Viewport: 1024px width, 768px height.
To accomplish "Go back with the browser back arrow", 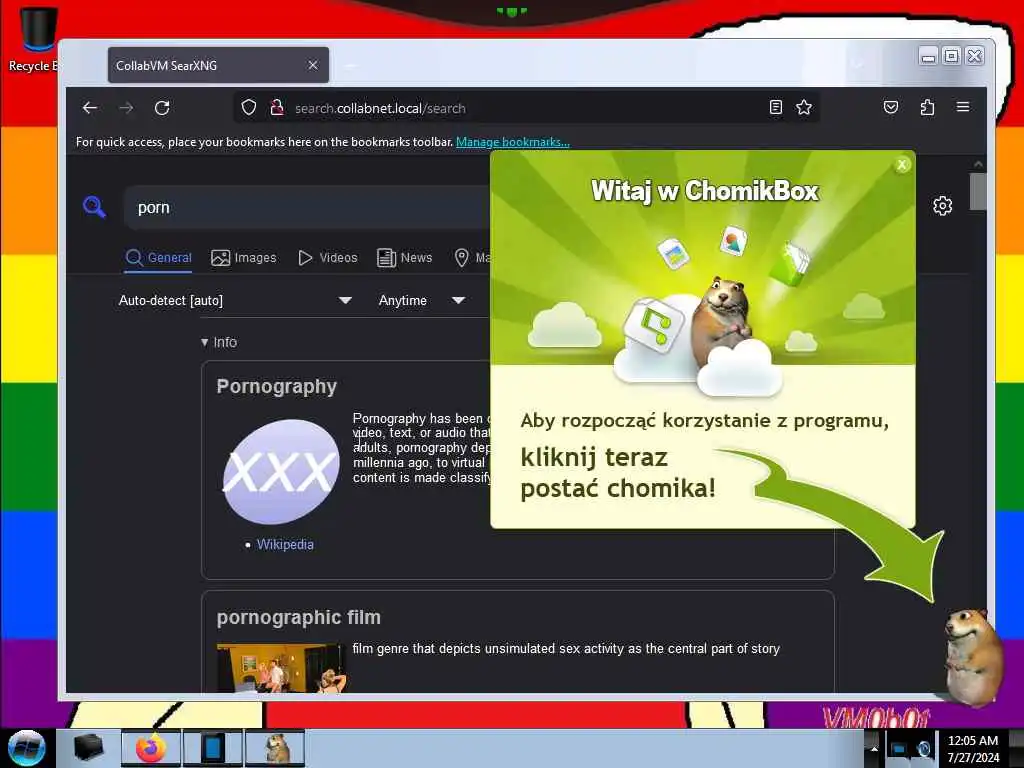I will (x=90, y=108).
